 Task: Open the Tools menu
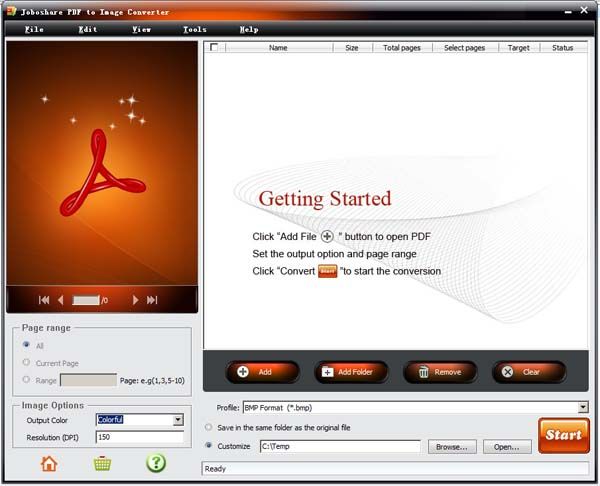(195, 30)
